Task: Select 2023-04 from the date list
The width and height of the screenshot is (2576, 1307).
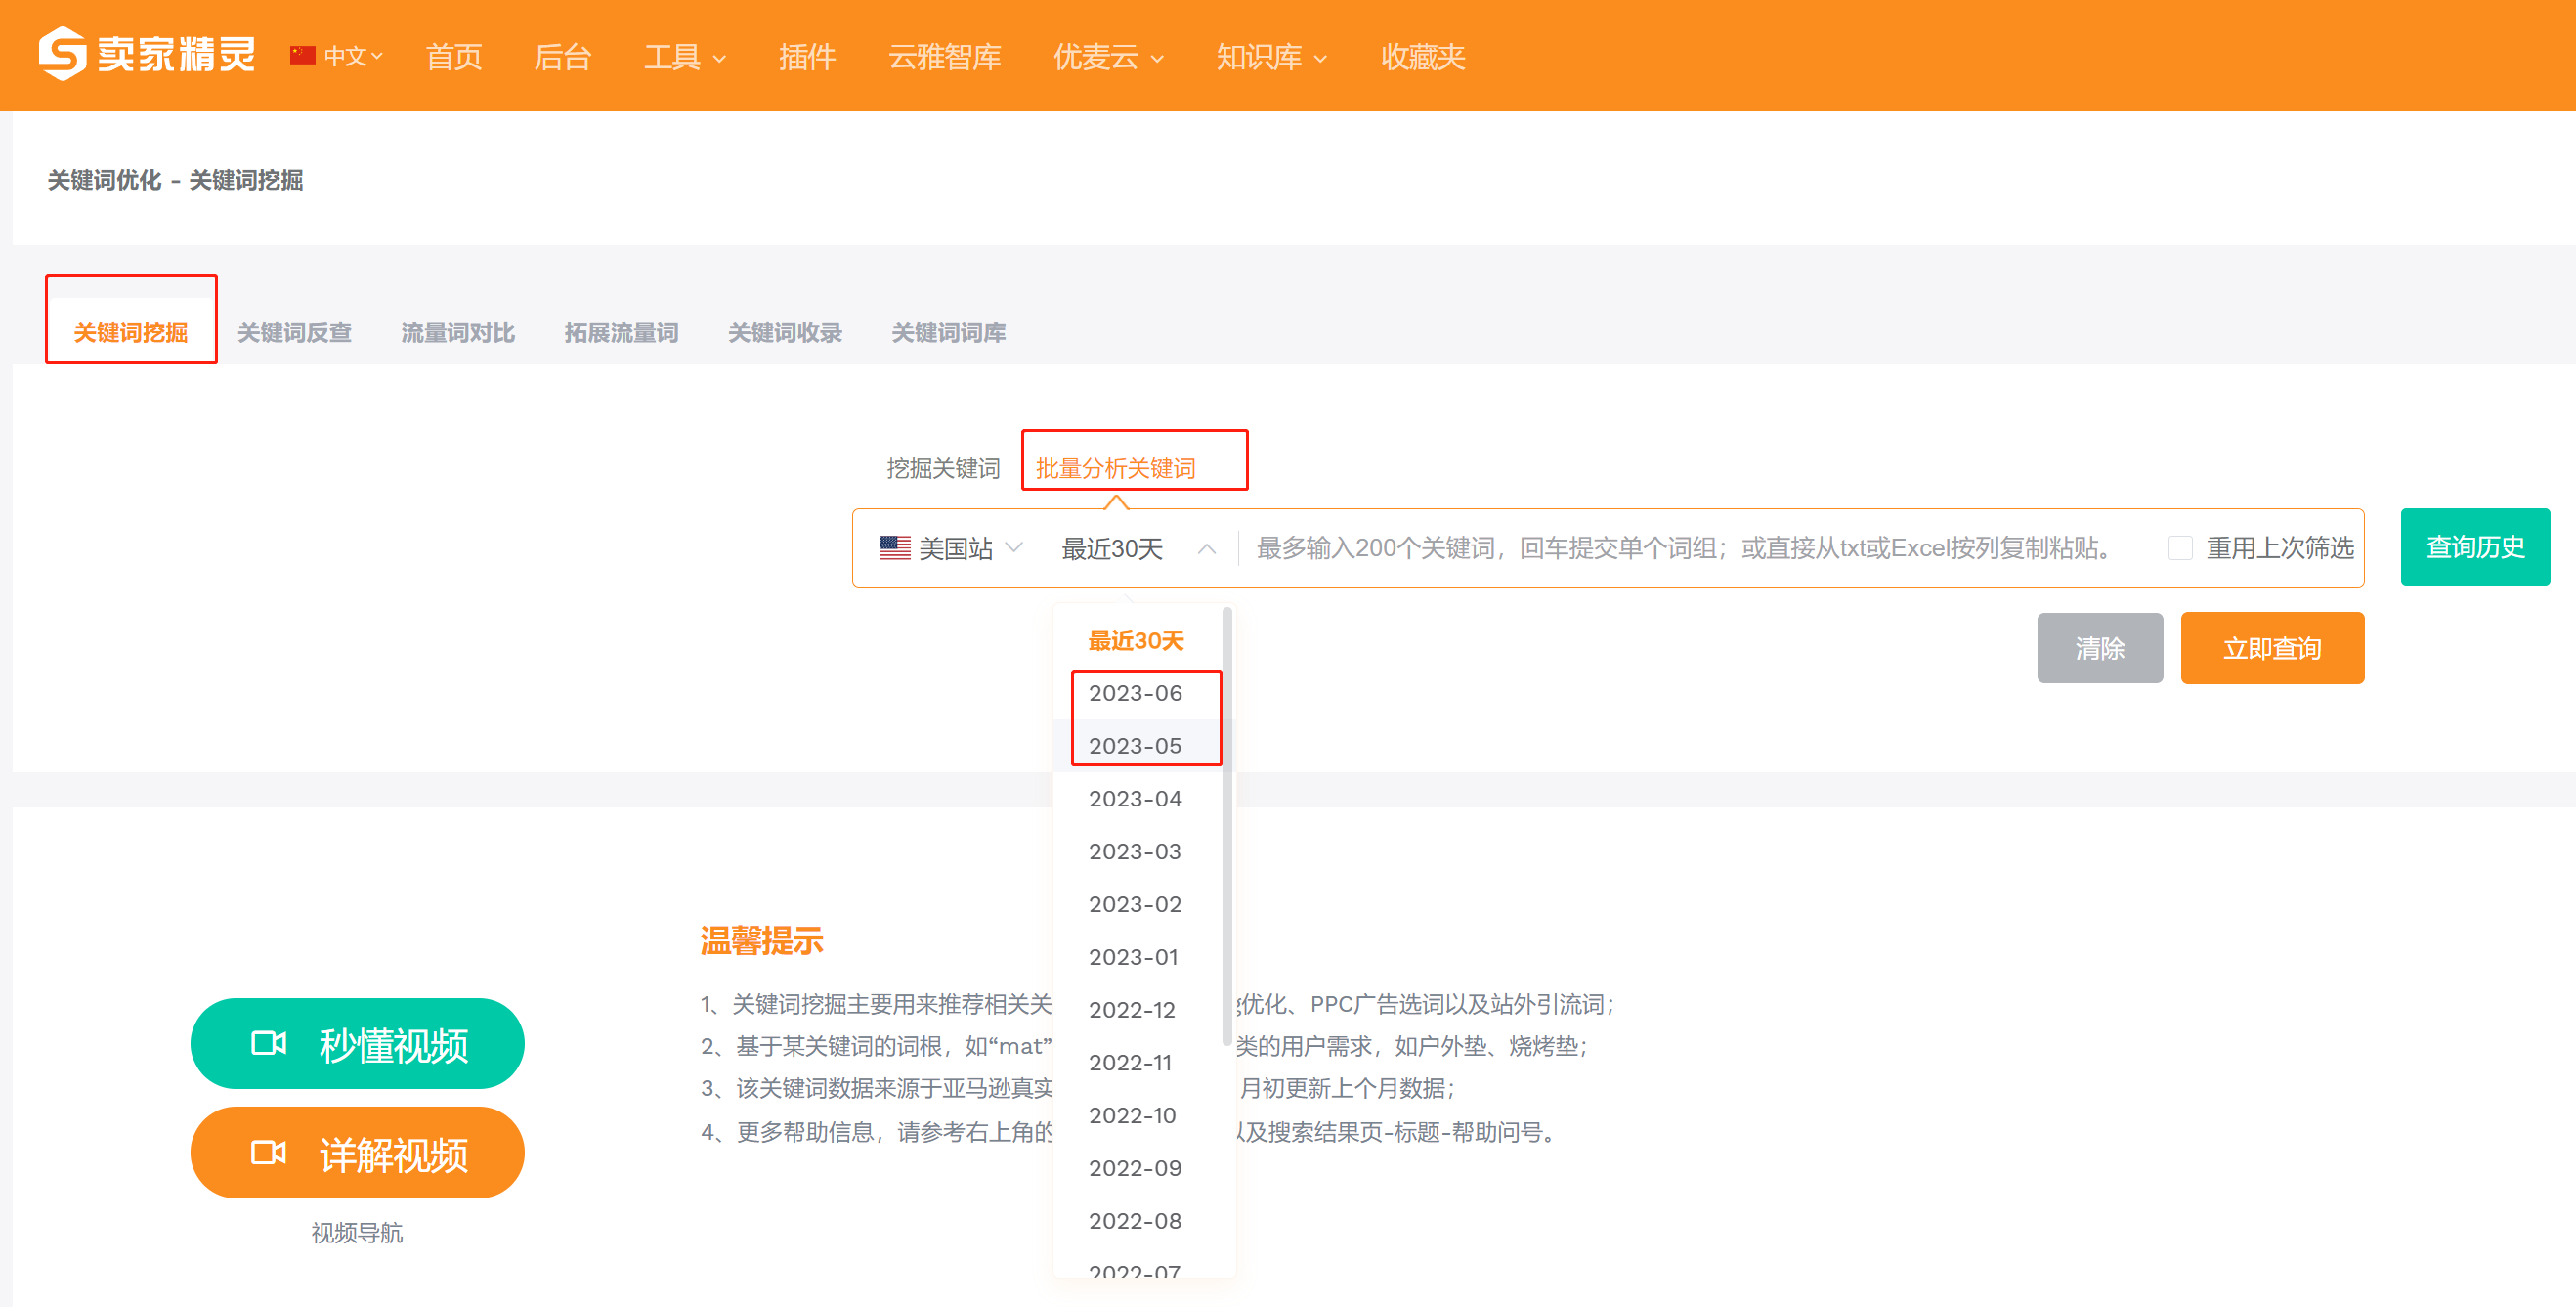Action: [x=1136, y=798]
